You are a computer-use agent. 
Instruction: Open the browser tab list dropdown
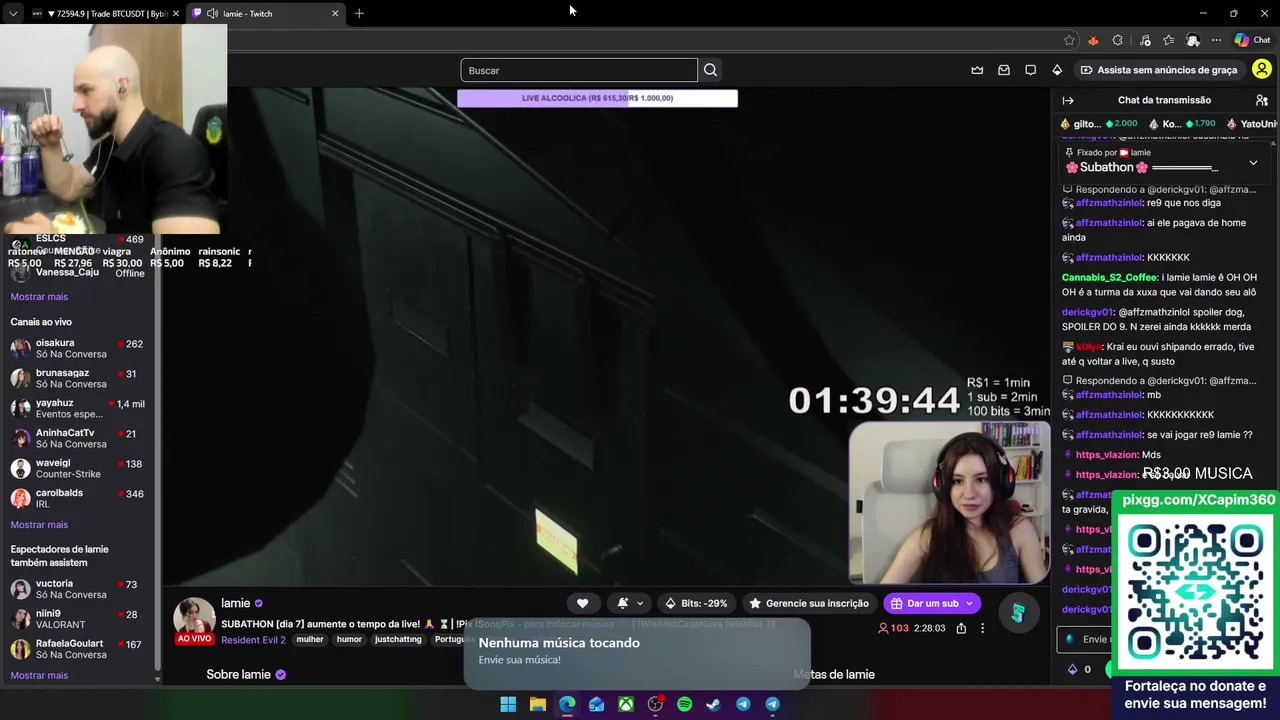pyautogui.click(x=12, y=13)
